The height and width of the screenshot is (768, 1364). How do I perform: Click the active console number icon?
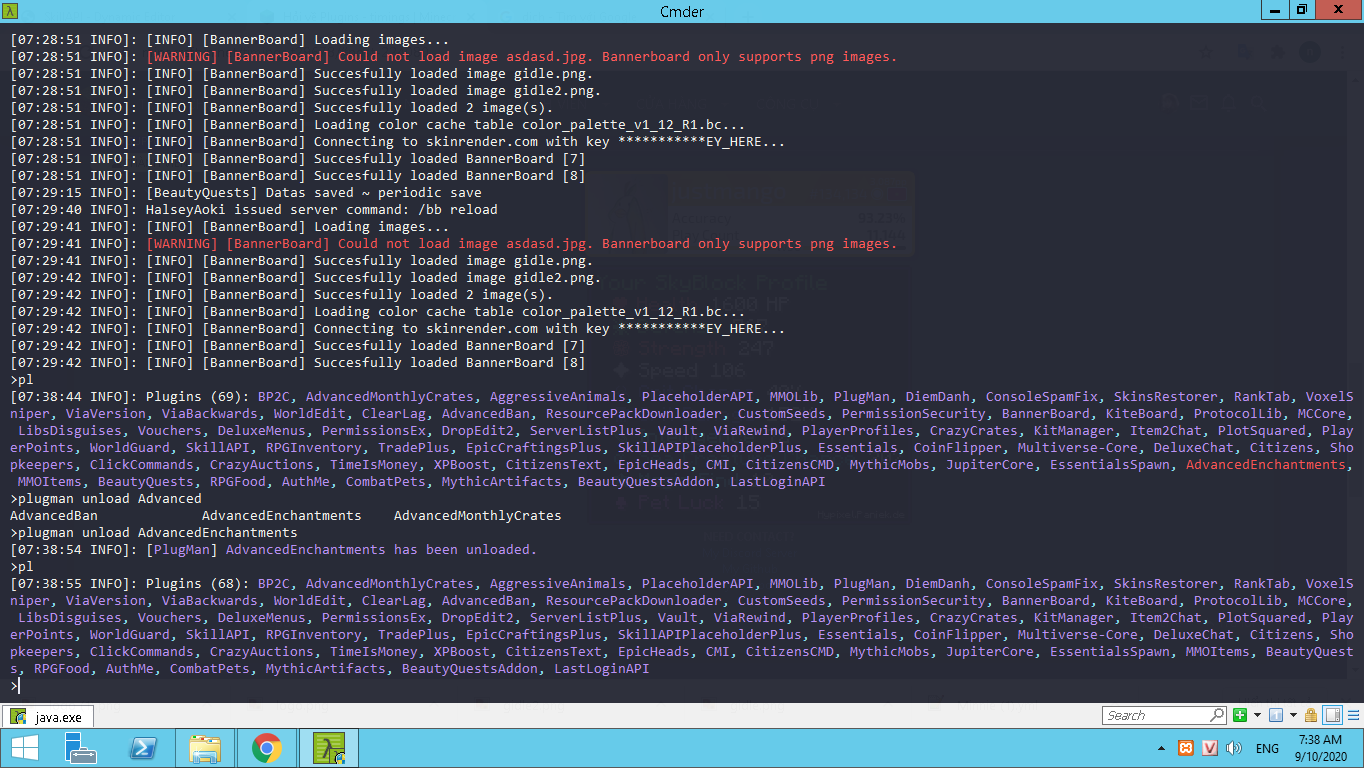(1276, 715)
